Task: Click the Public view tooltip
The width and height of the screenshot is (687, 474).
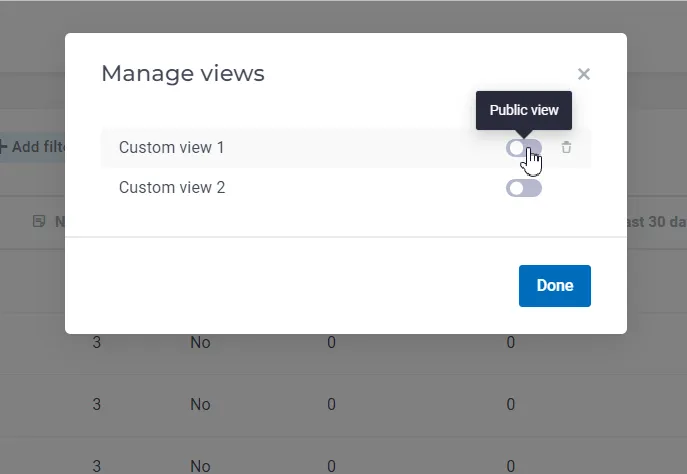Action: click(x=524, y=110)
